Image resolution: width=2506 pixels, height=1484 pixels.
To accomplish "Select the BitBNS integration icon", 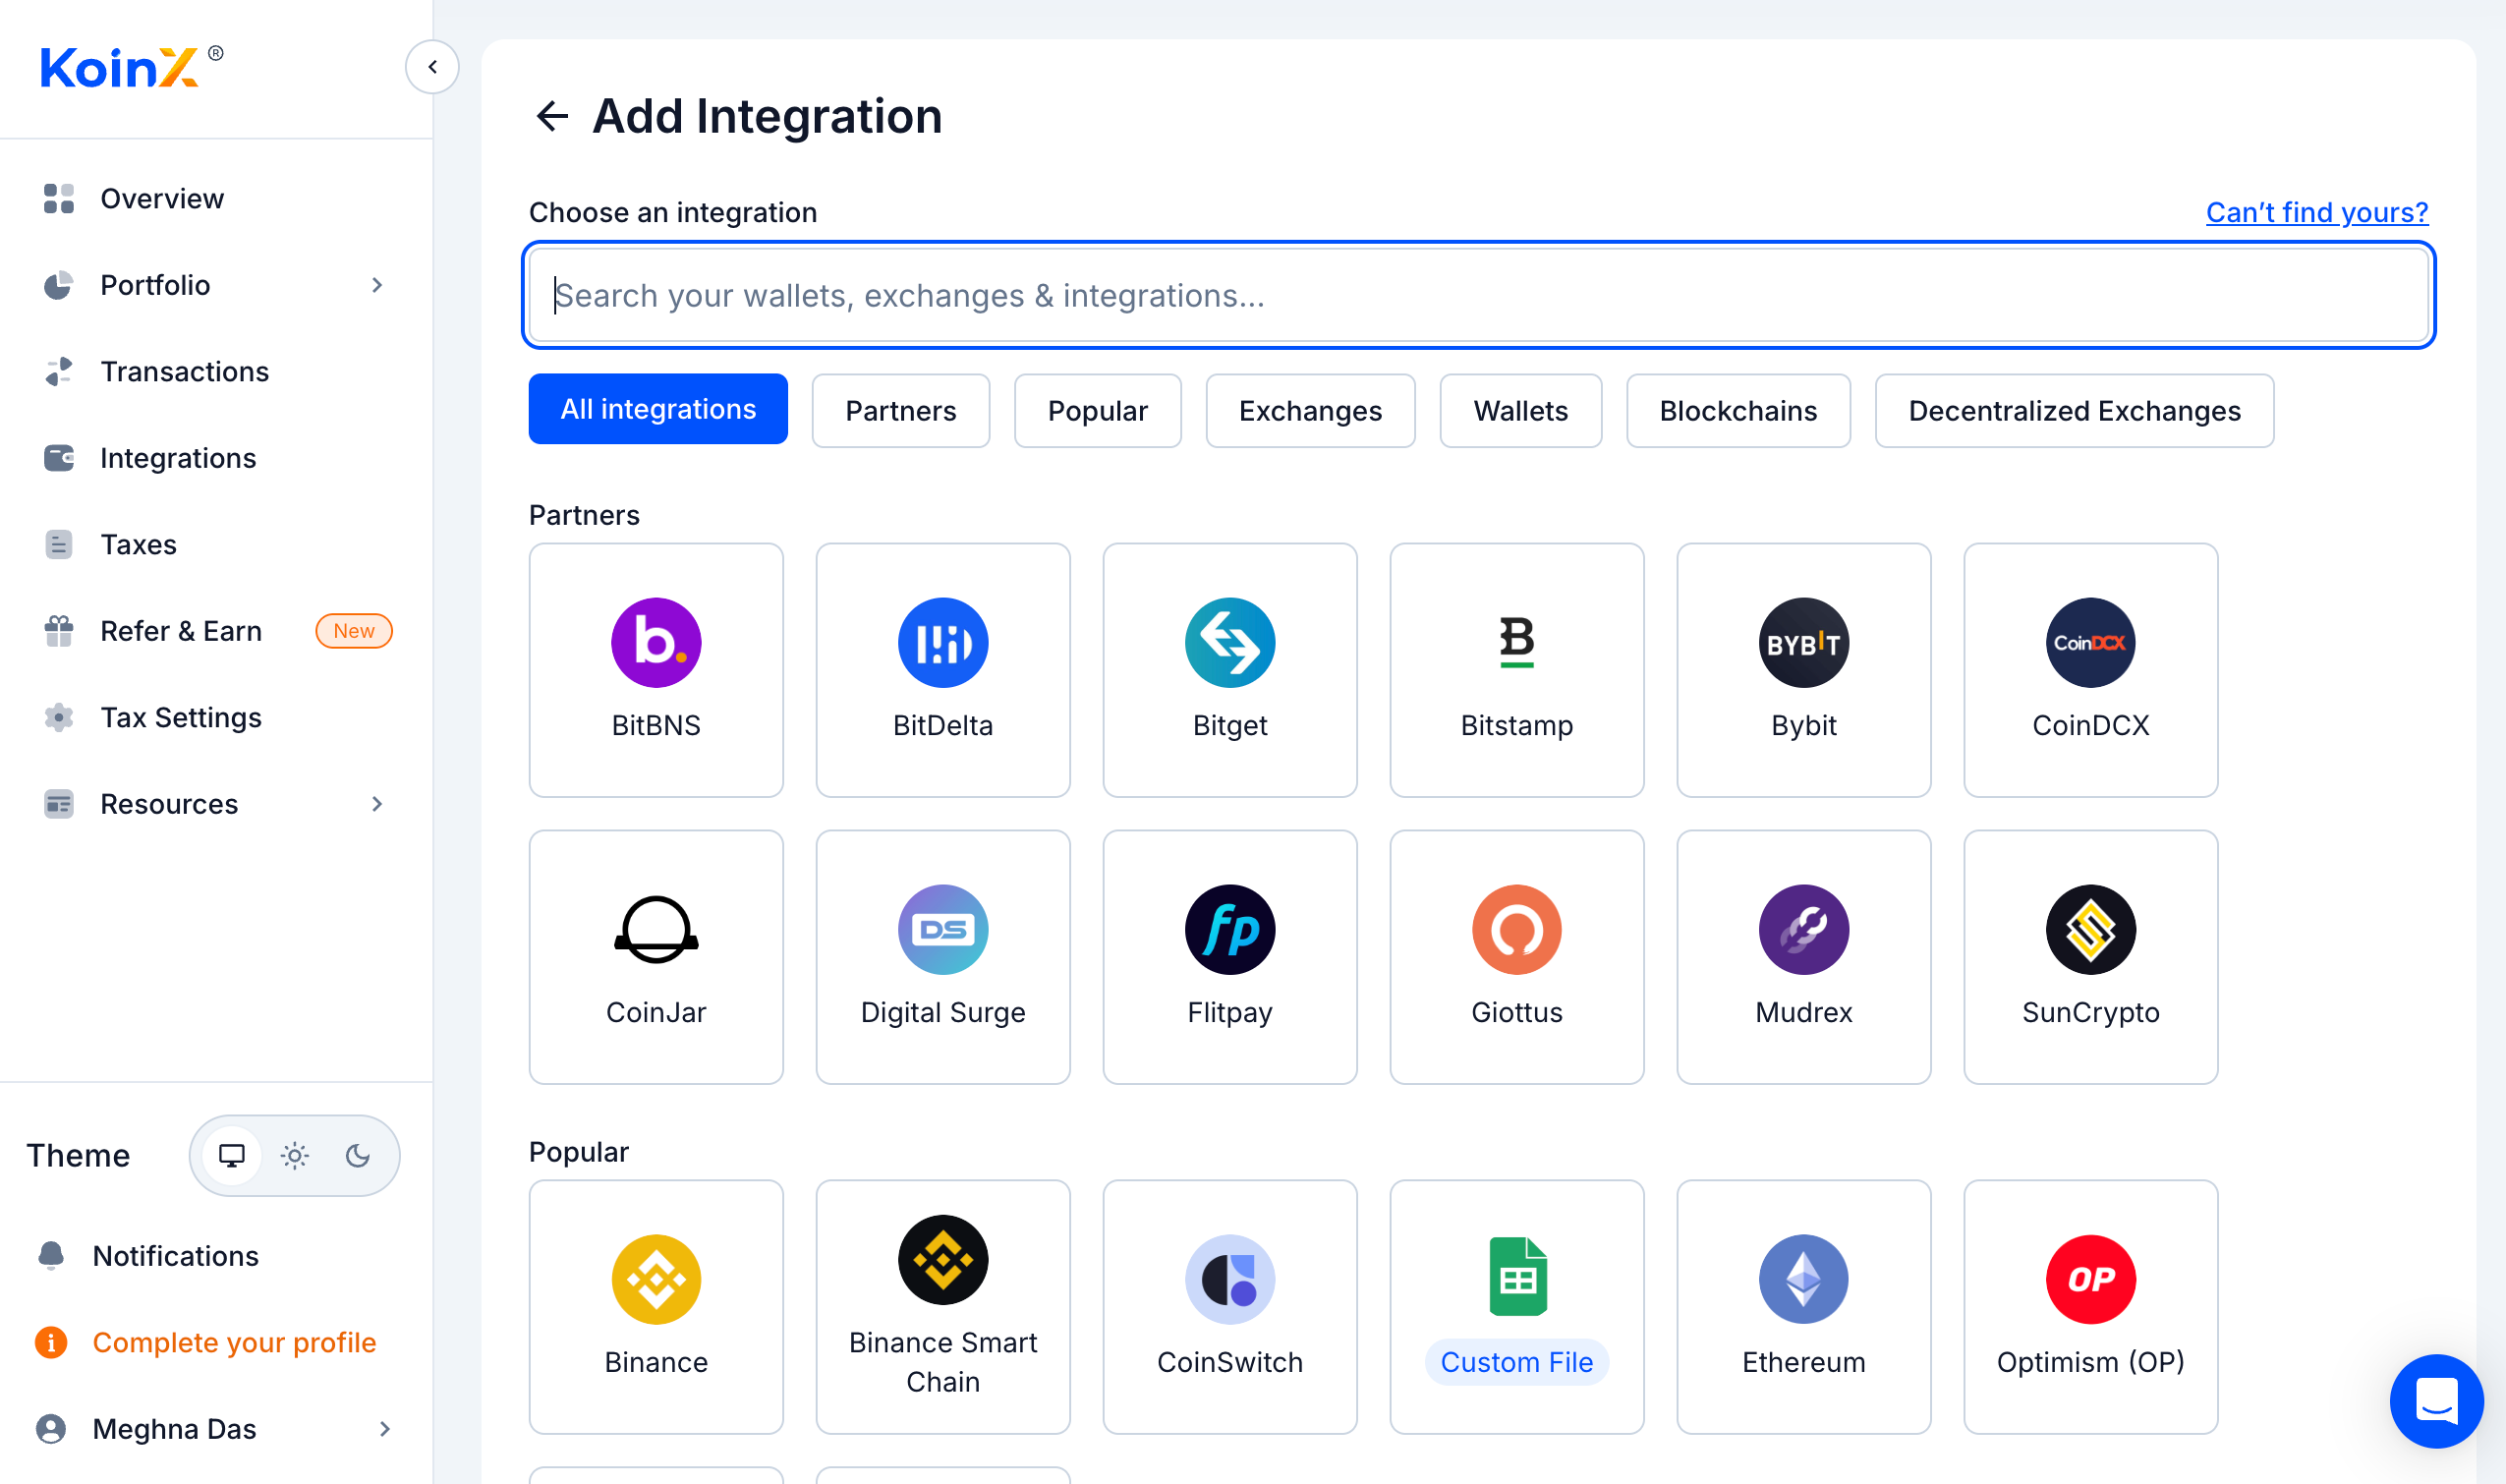I will click(656, 643).
